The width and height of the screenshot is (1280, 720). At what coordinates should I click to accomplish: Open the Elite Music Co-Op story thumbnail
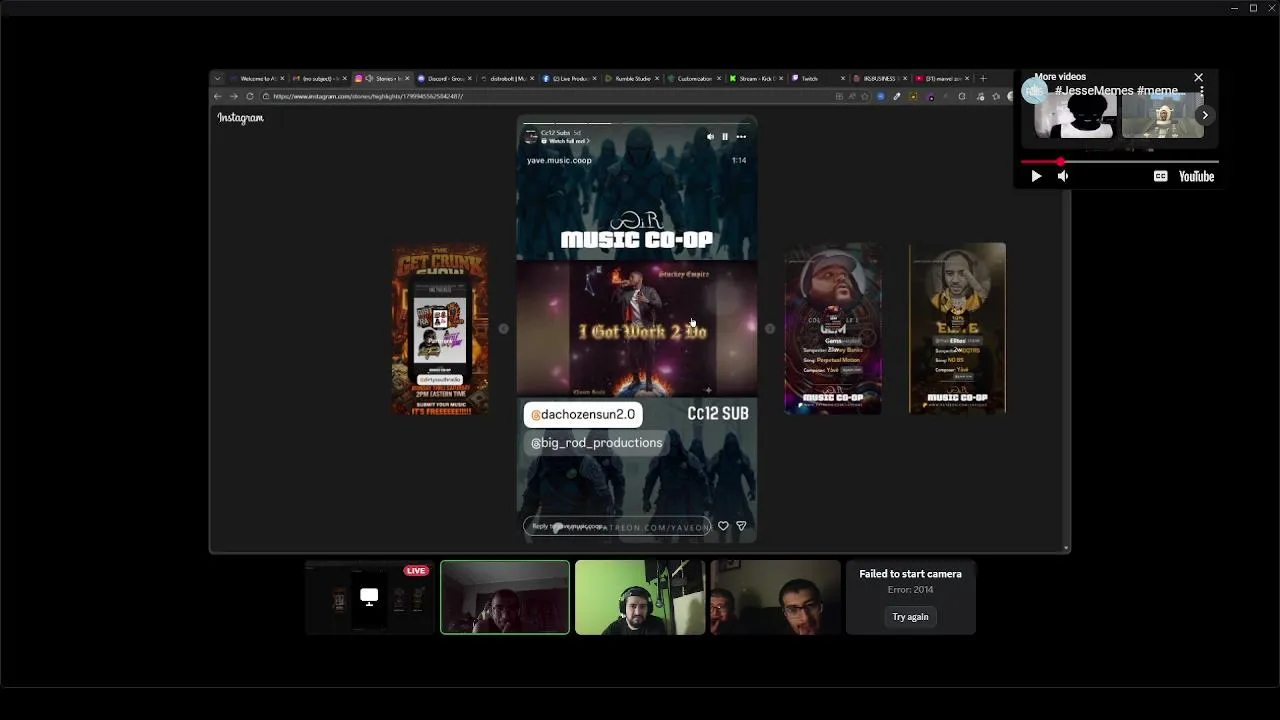(x=957, y=328)
